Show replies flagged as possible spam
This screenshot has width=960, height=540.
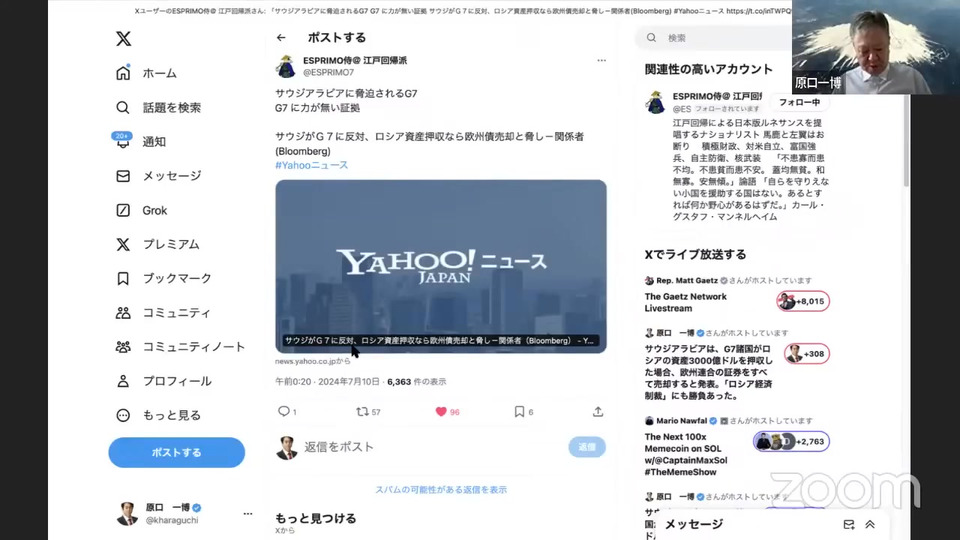(x=441, y=490)
